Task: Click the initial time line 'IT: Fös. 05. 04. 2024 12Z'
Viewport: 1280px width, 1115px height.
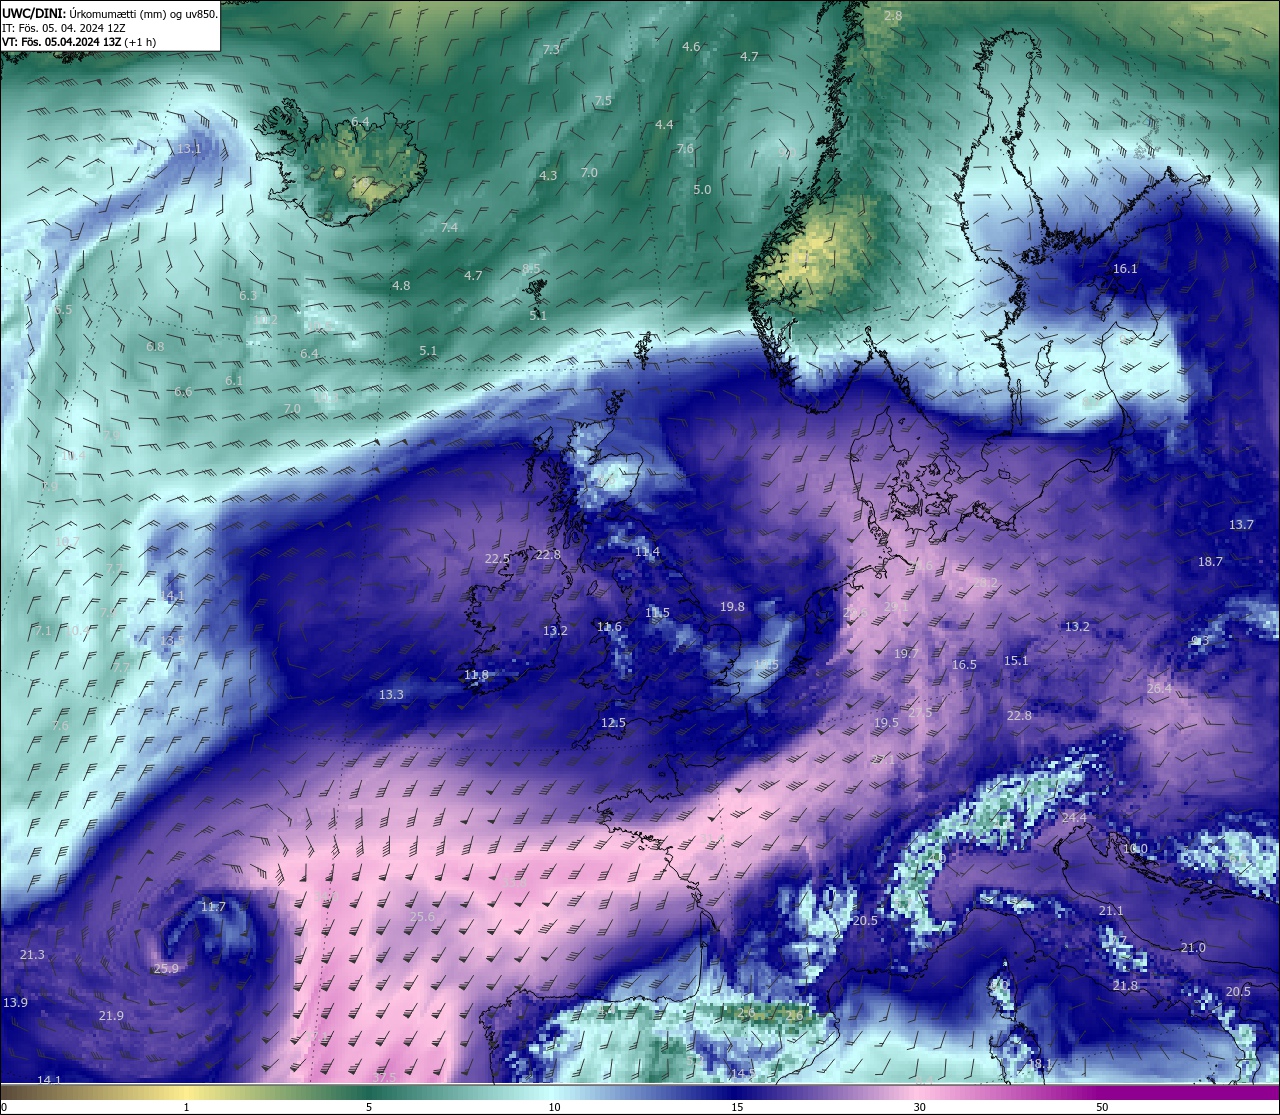Action: pos(64,28)
